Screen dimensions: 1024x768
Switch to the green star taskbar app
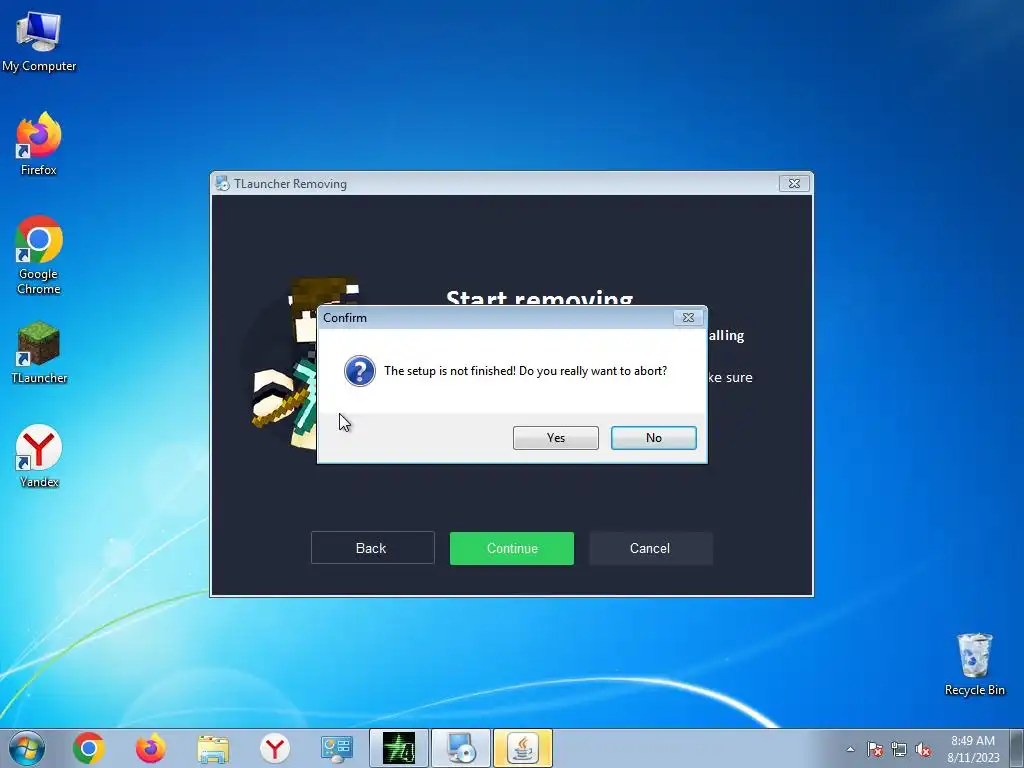coord(399,748)
